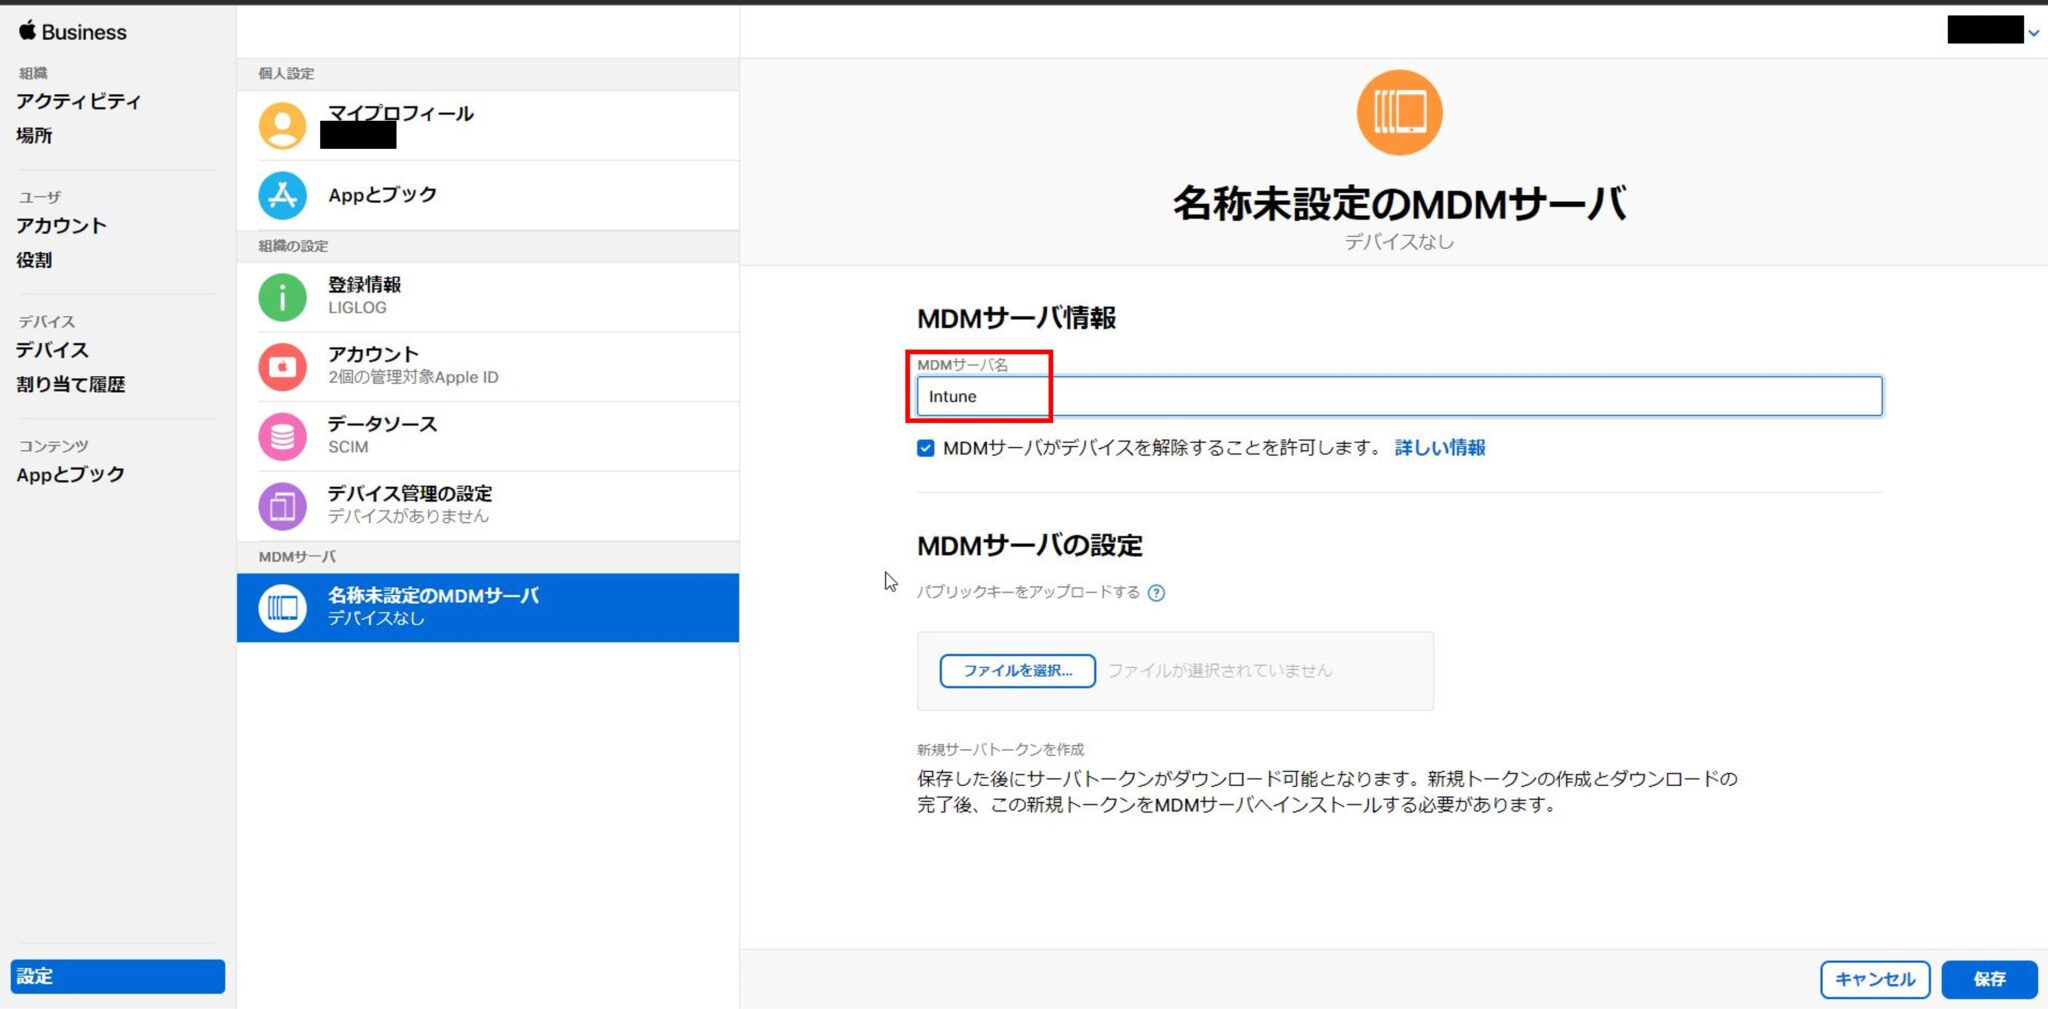The width and height of the screenshot is (2048, 1009).
Task: Open help via the question mark icon
Action: (1156, 593)
